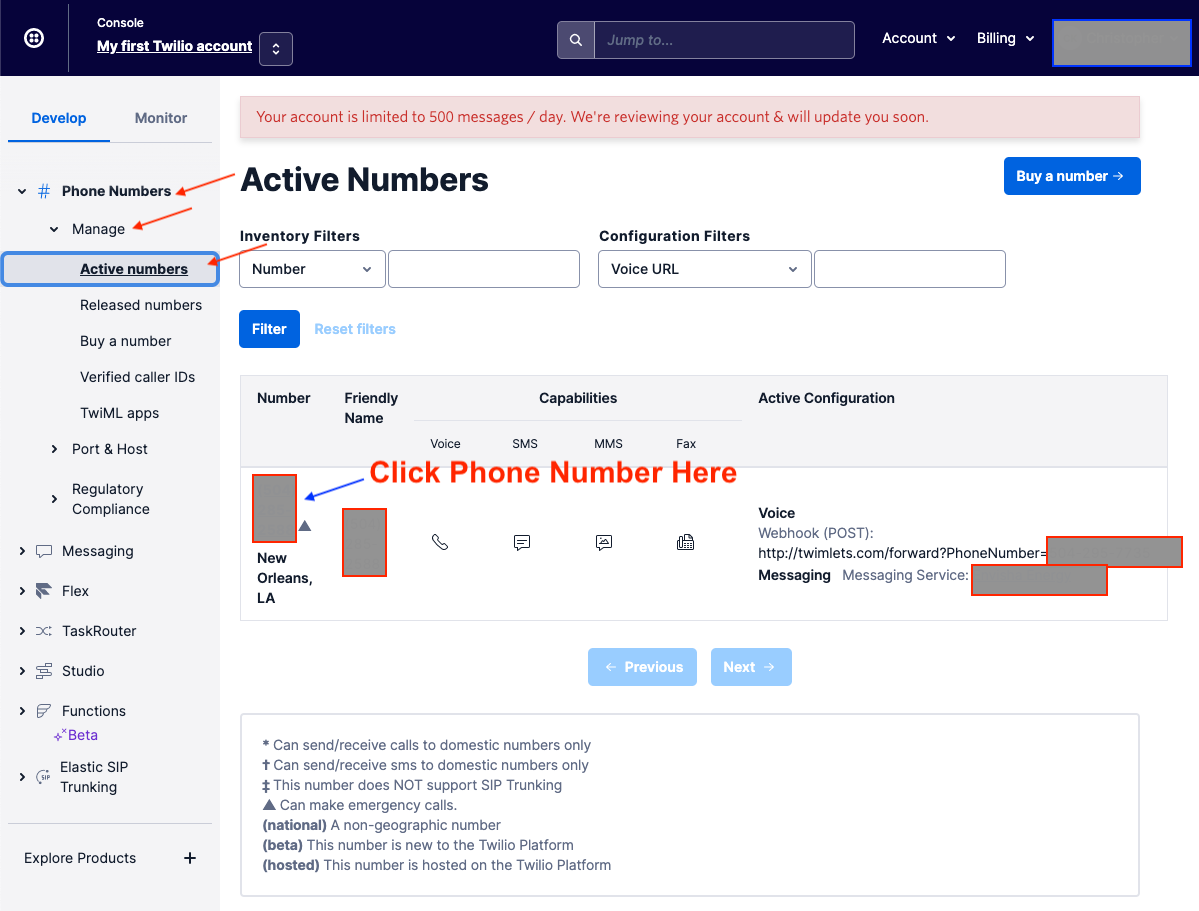Collapse the Phone Numbers section chevron

pyautogui.click(x=22, y=191)
